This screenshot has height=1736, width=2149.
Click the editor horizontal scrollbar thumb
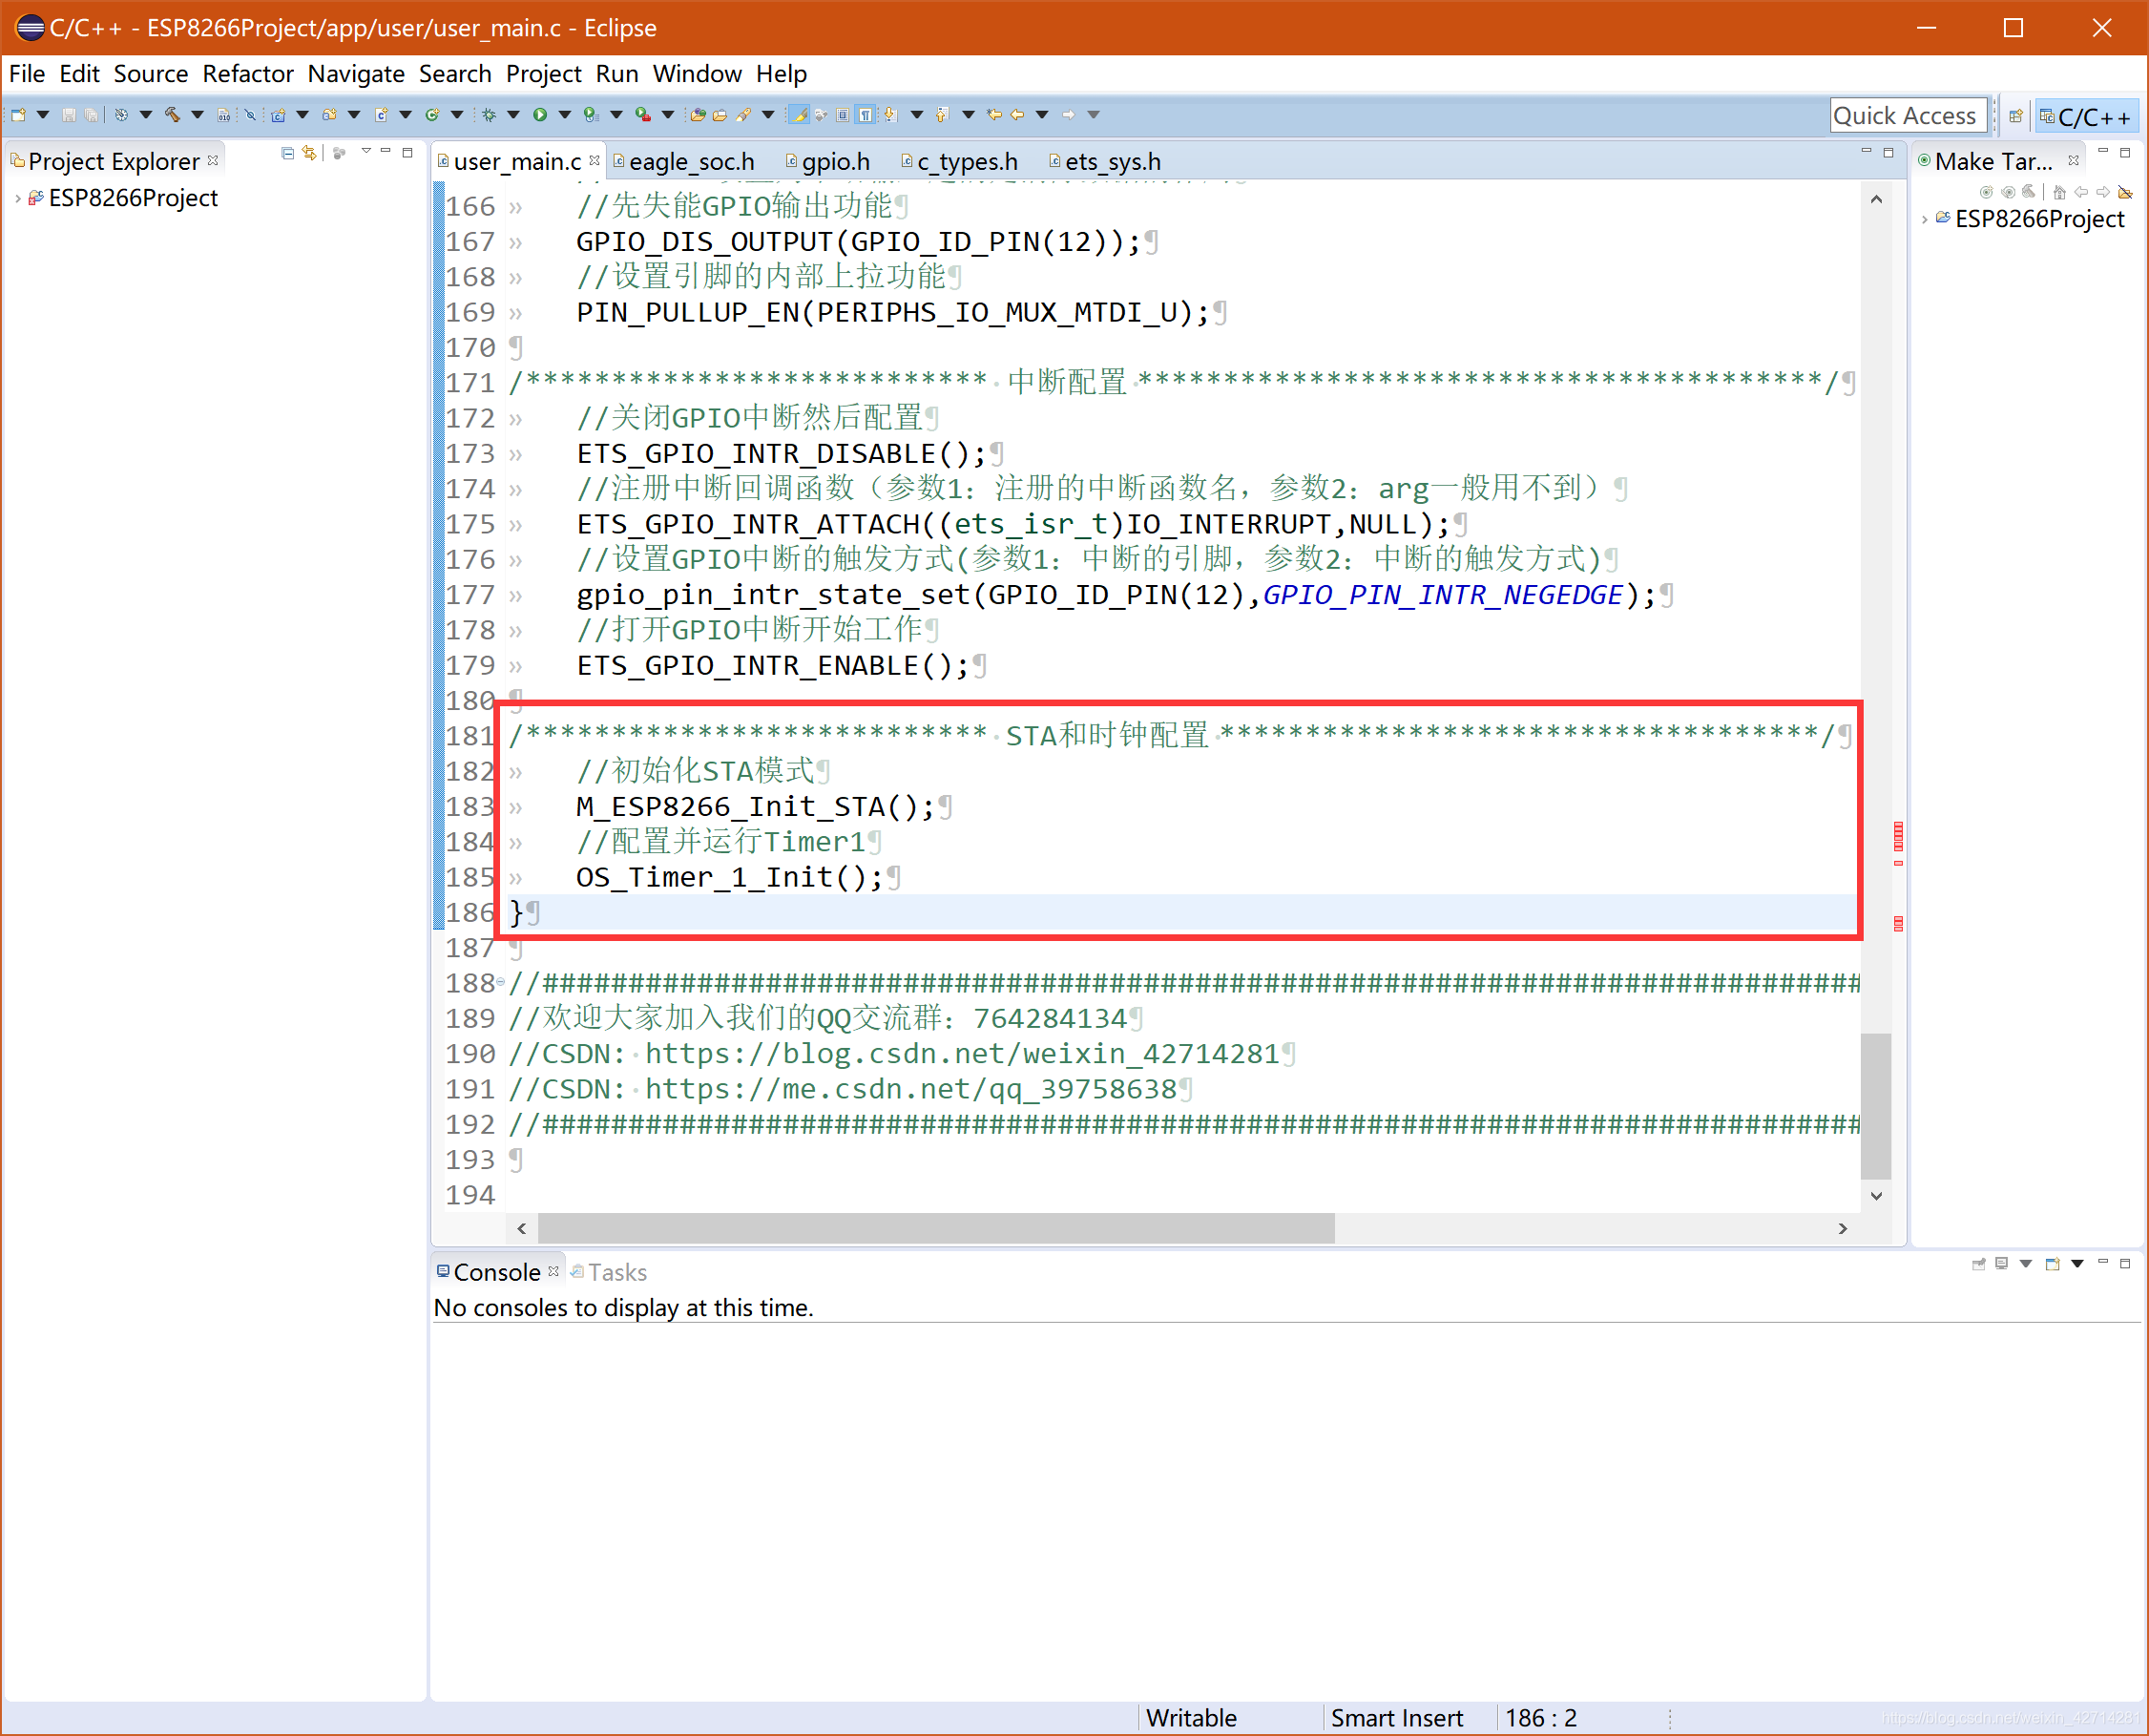(x=935, y=1228)
